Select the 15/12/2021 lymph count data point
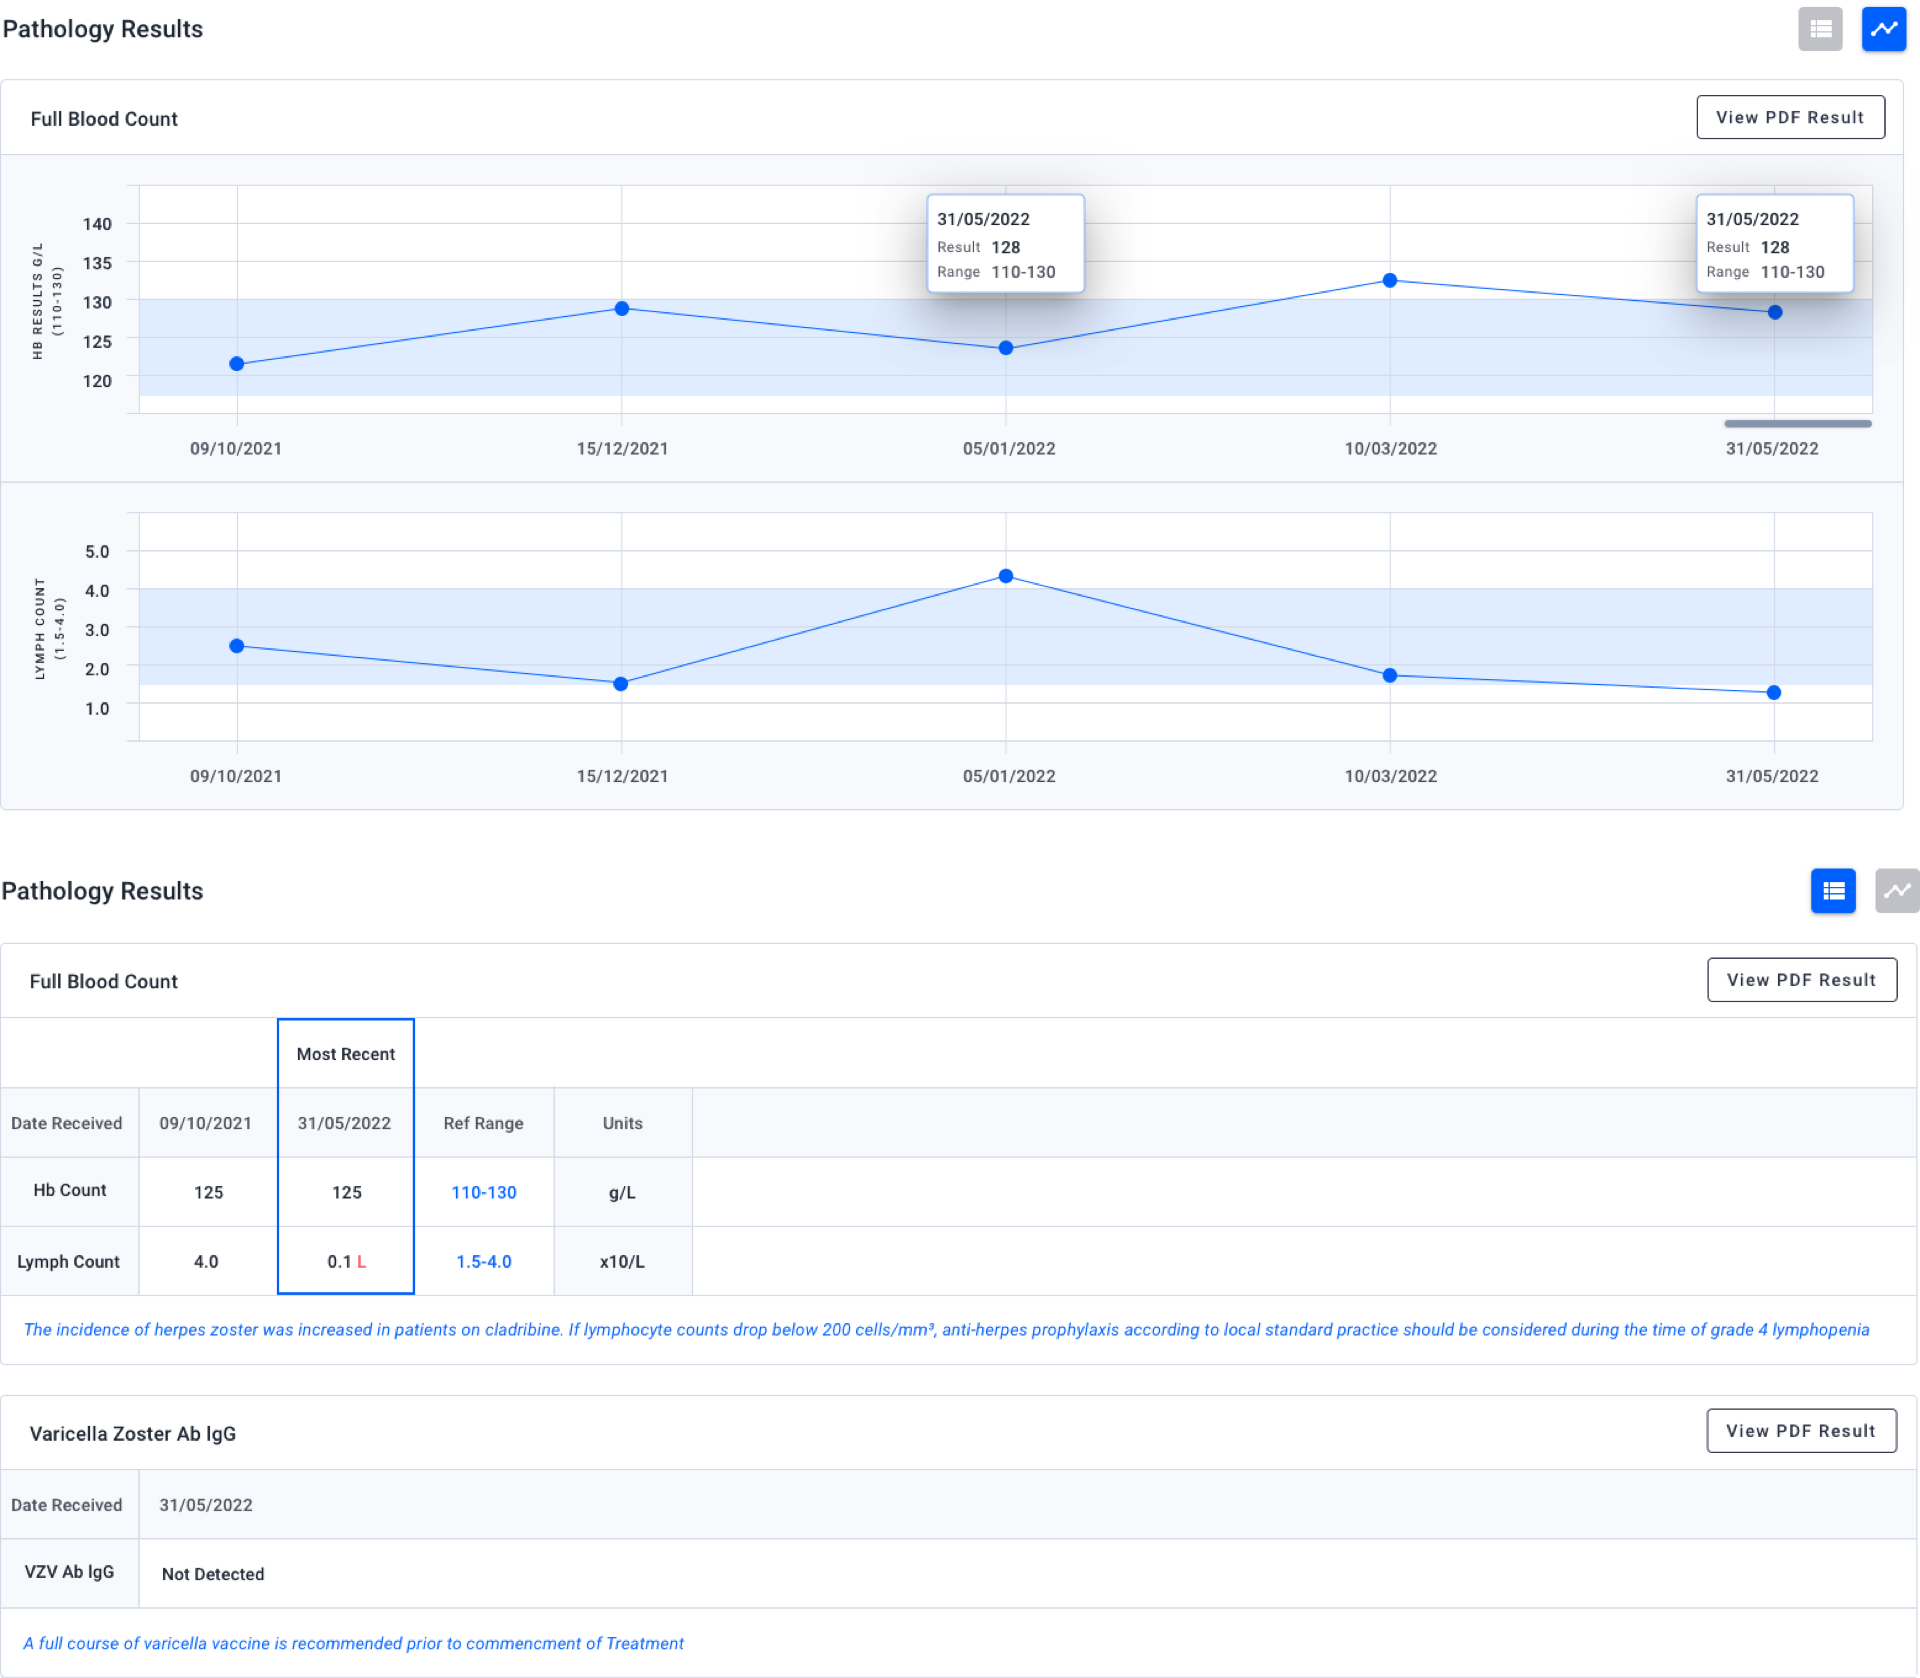Viewport: 1920px width, 1678px height. click(x=621, y=684)
